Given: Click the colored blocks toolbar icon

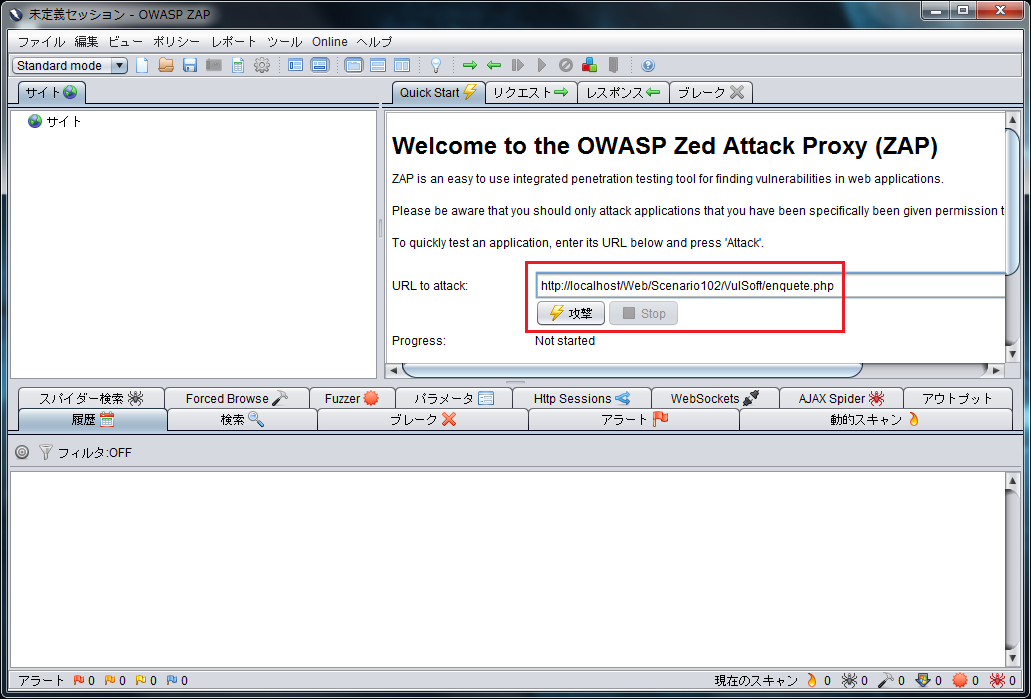Looking at the screenshot, I should 590,65.
